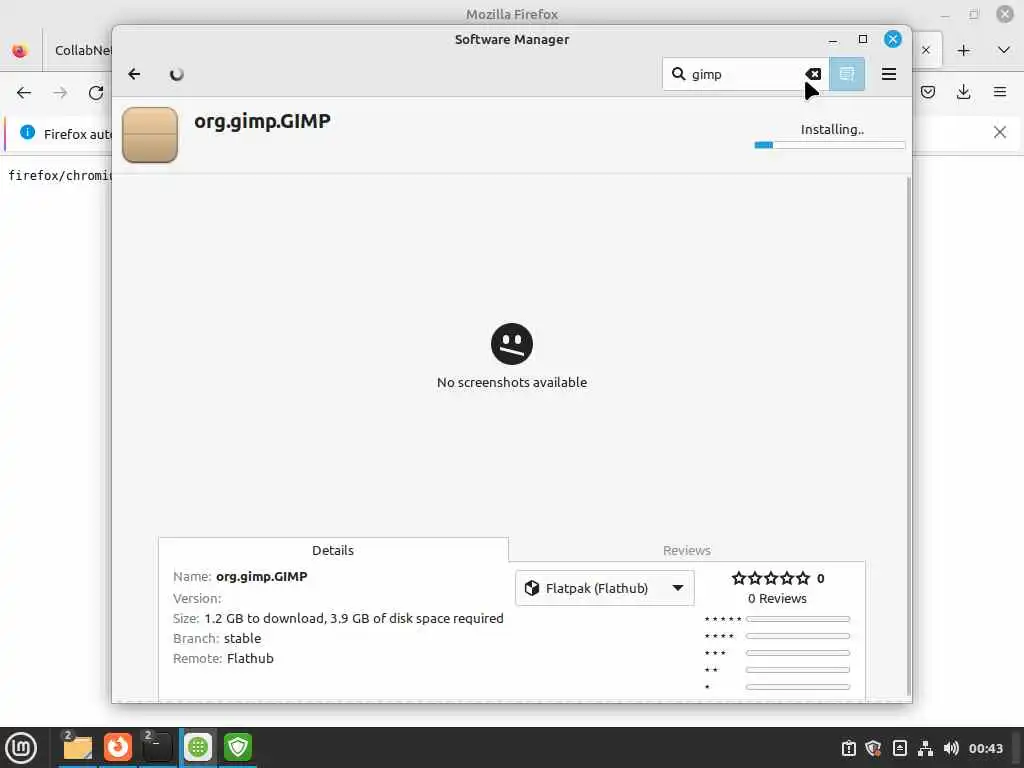Click the Software Manager vertical scrollbar
The width and height of the screenshot is (1024, 768).
908,436
